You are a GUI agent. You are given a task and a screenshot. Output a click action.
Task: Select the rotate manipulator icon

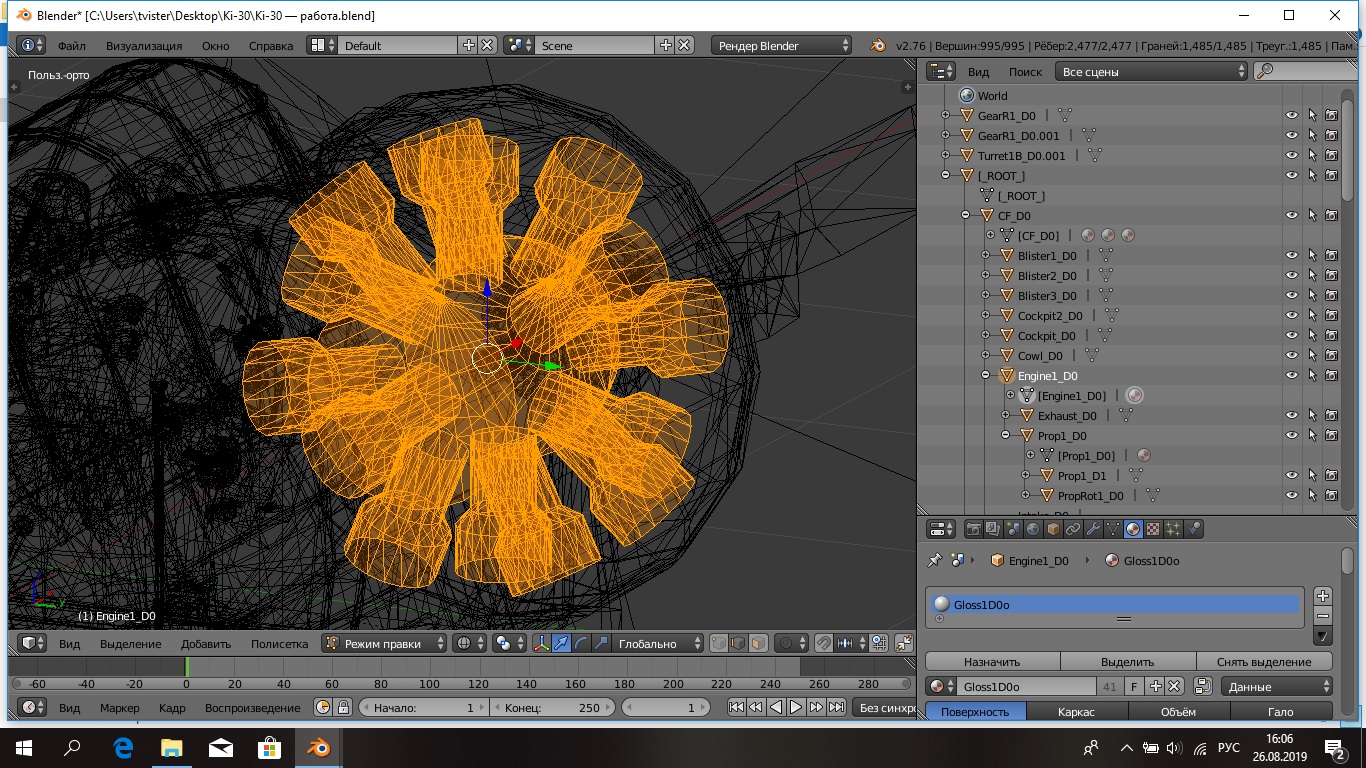[581, 644]
